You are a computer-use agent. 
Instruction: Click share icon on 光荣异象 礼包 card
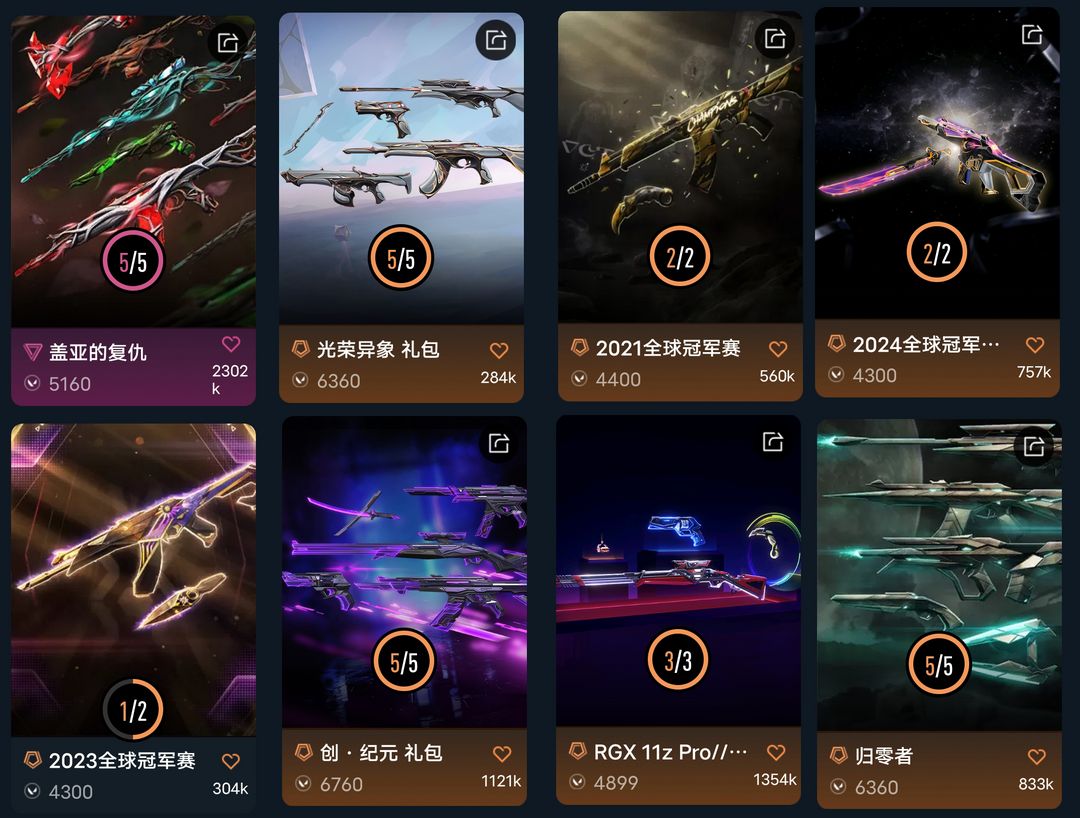(x=496, y=39)
